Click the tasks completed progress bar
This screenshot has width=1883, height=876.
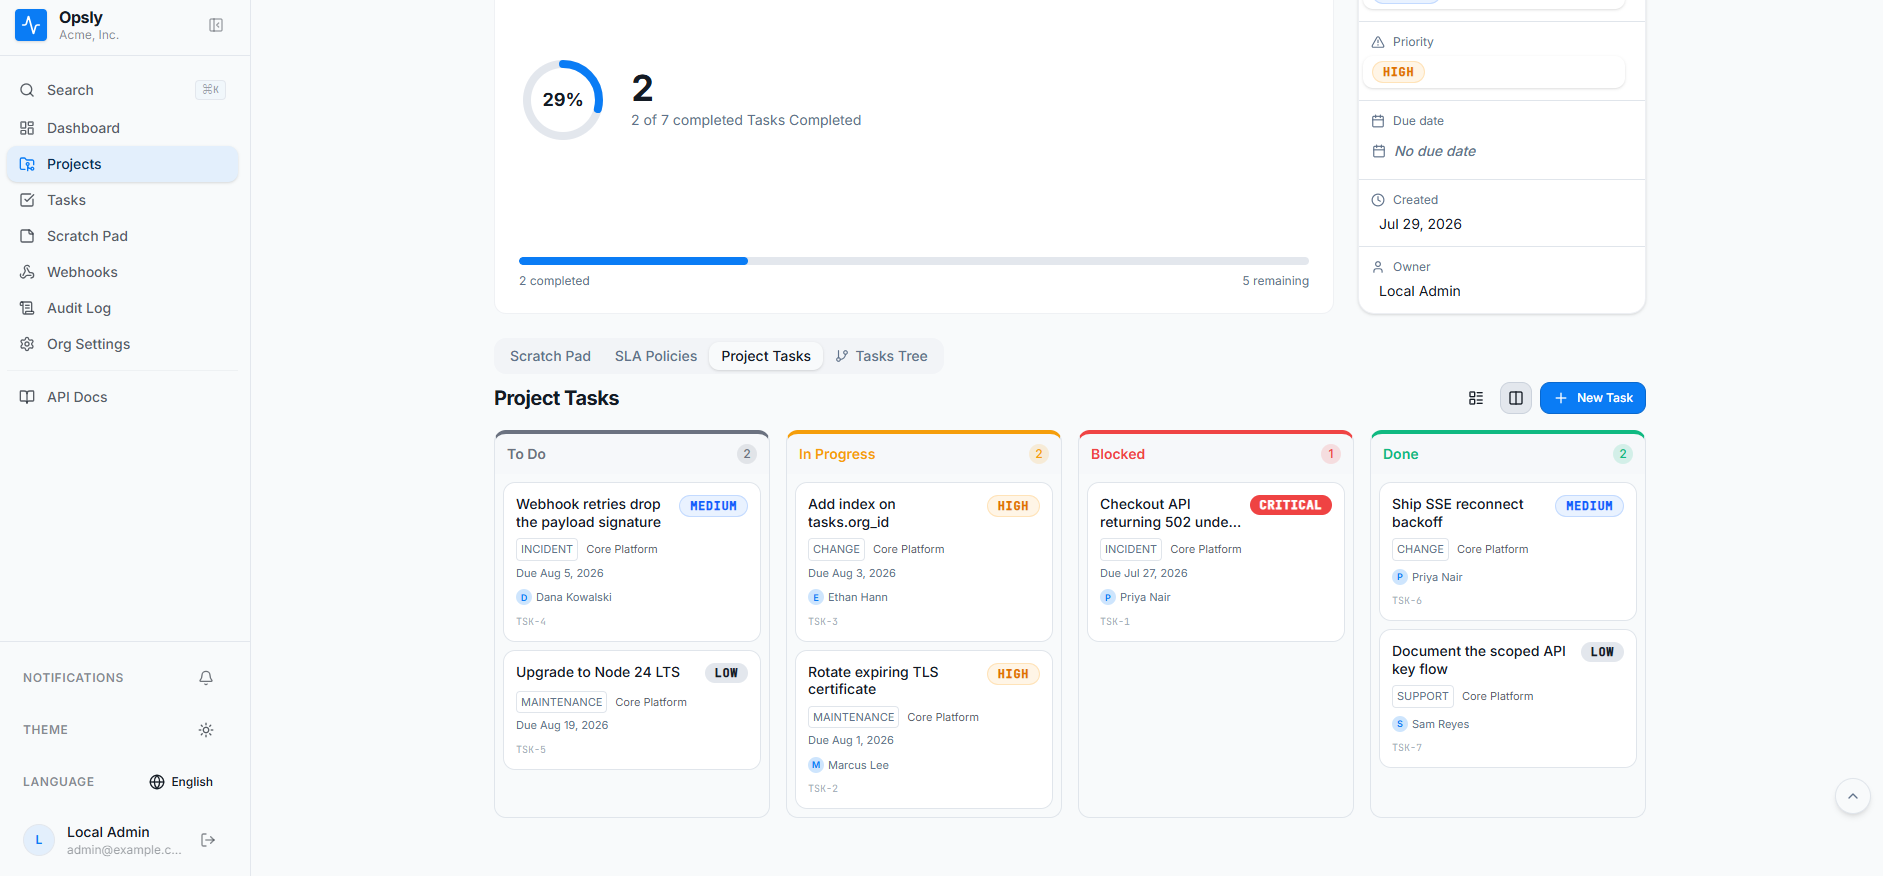pyautogui.click(x=914, y=261)
